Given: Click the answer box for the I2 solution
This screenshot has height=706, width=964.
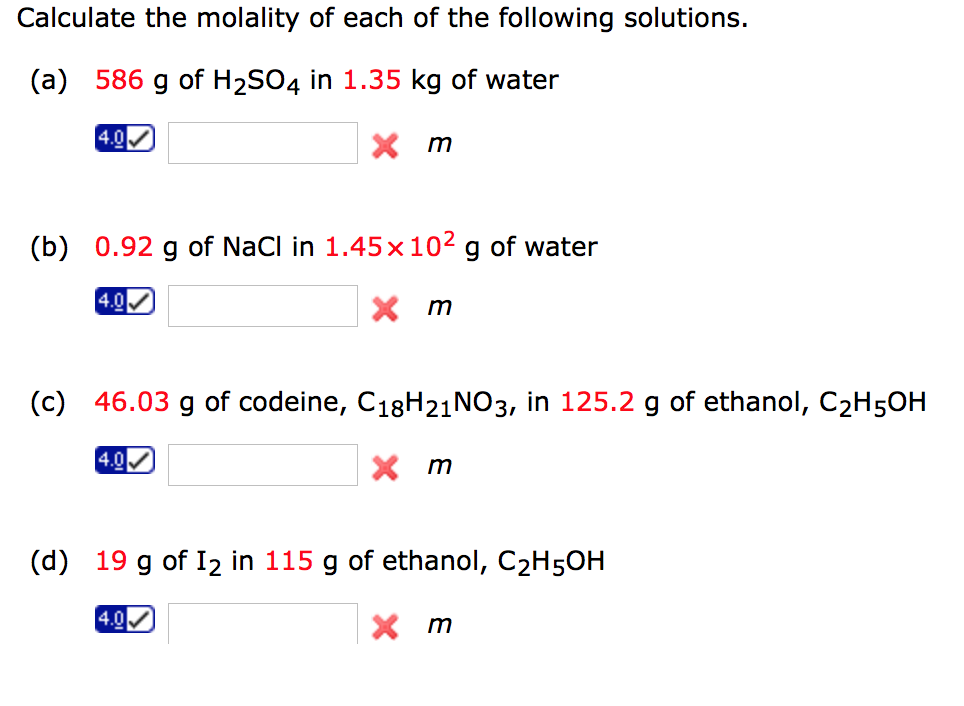Looking at the screenshot, I should (262, 624).
